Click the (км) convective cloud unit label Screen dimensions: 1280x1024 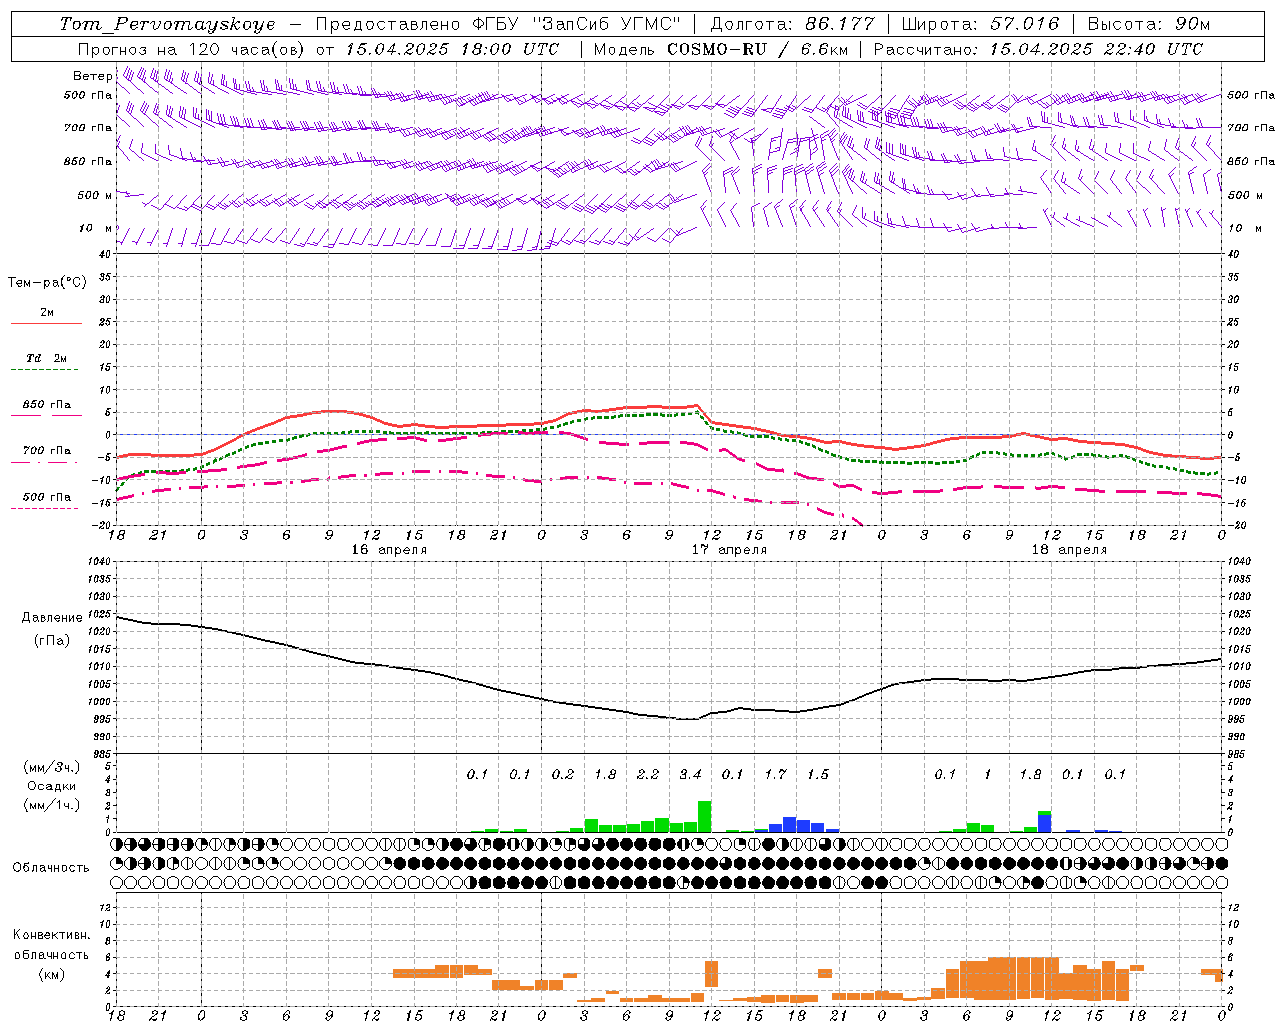tap(52, 974)
